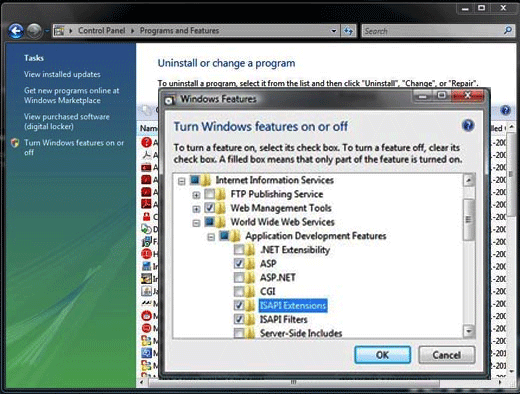Expand FTP Publishing Service node
Screen dimensions: 520x394
pos(196,195)
